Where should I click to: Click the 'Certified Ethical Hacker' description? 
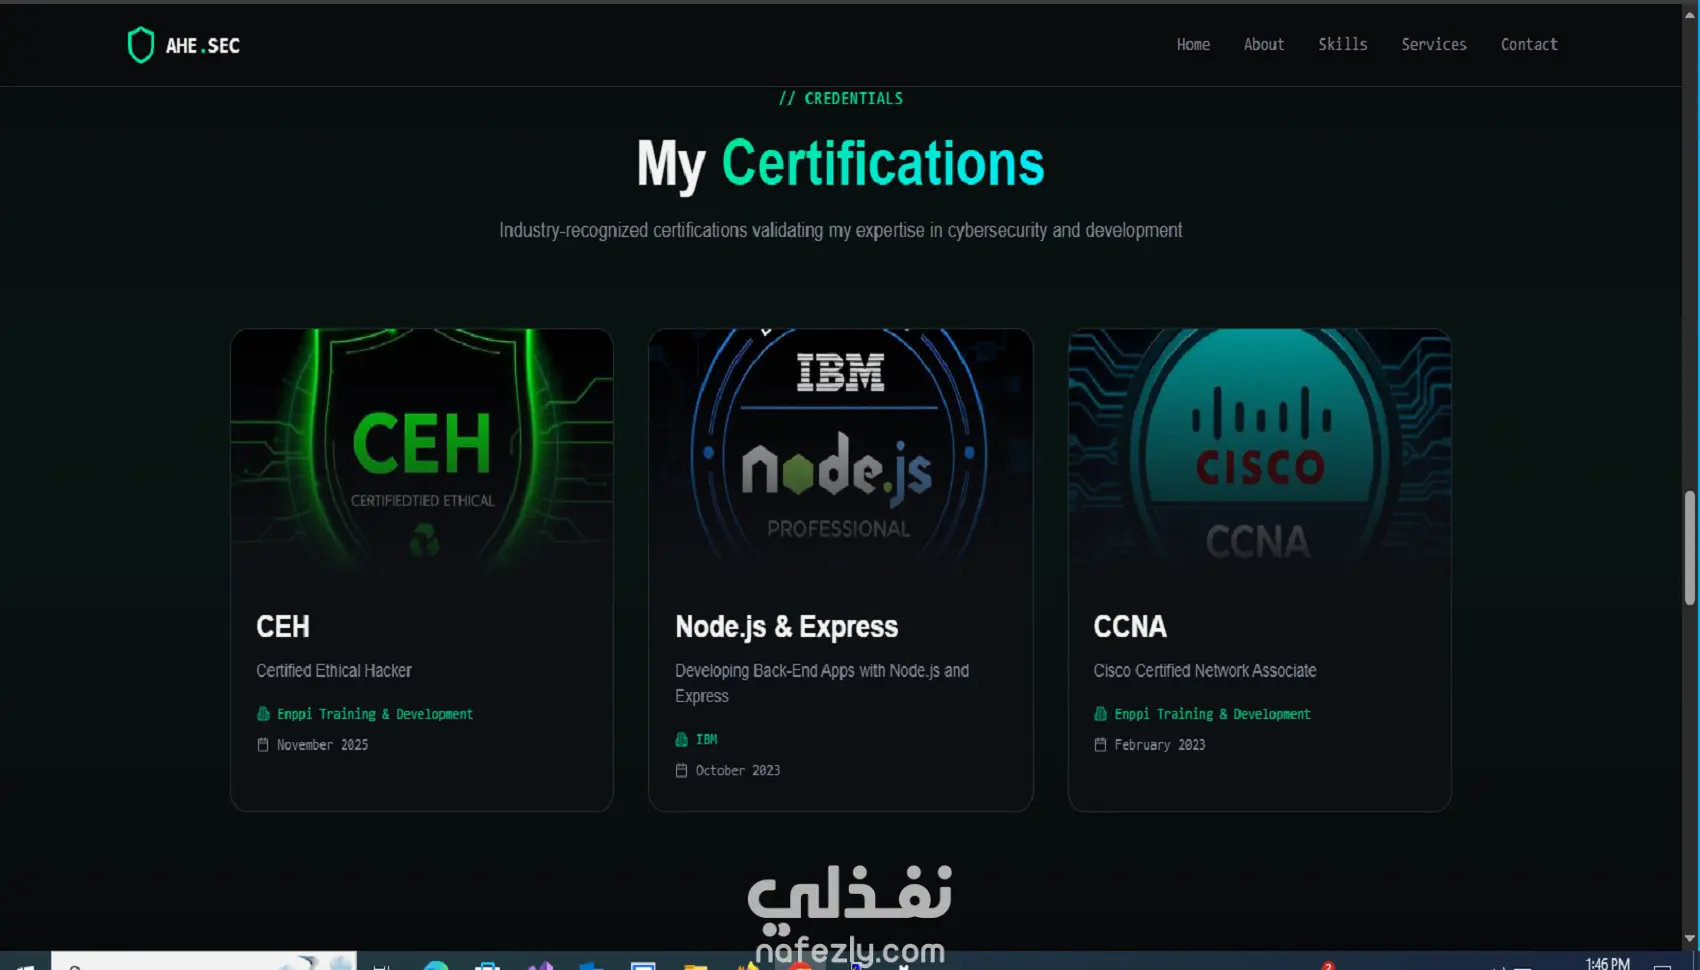[x=334, y=671]
